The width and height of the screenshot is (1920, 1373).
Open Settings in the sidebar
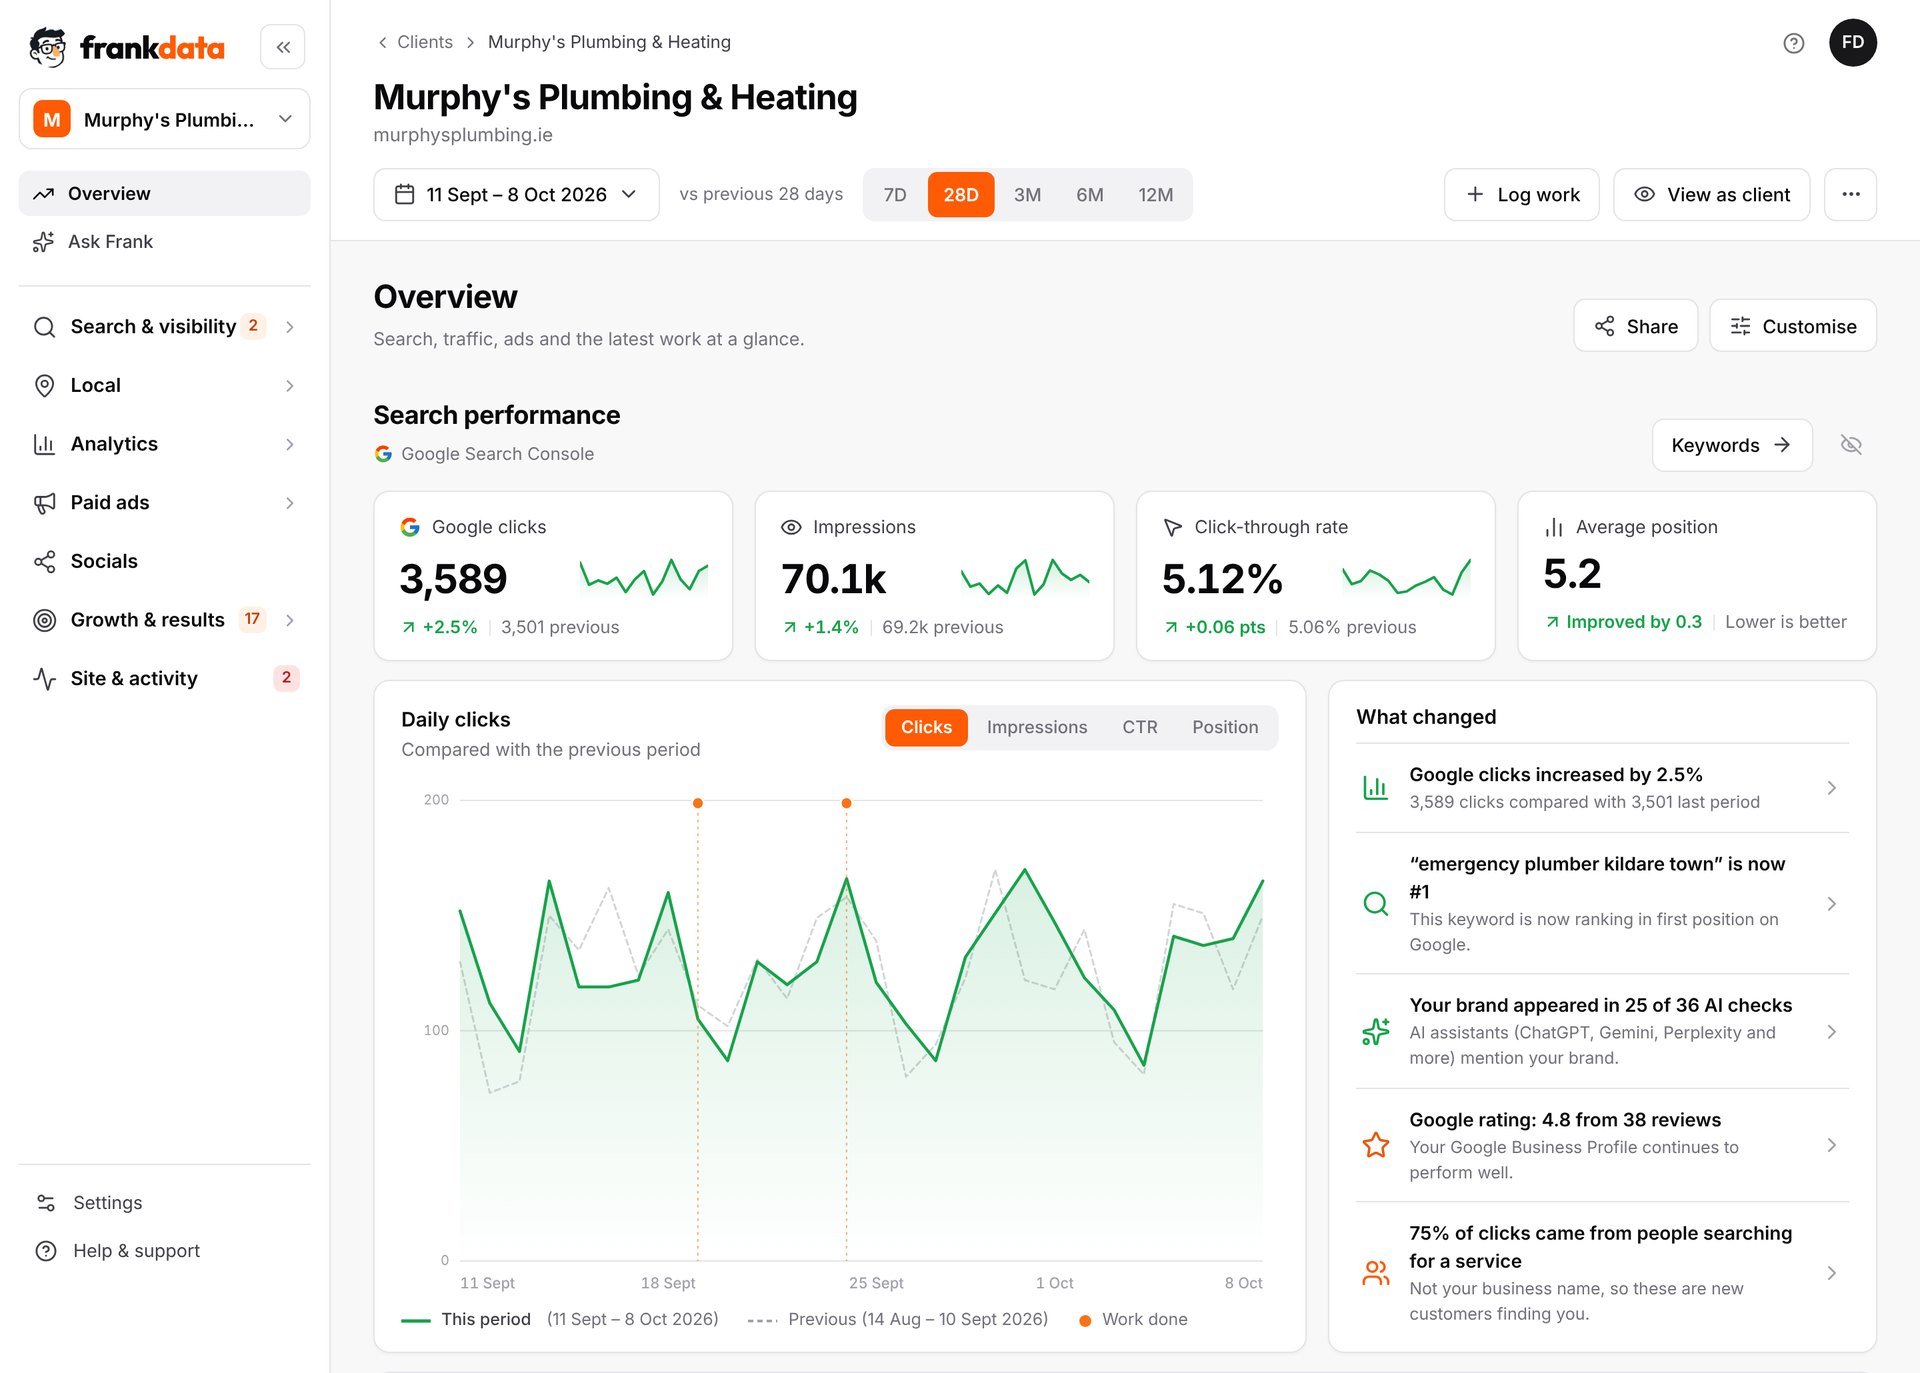click(x=164, y=1203)
